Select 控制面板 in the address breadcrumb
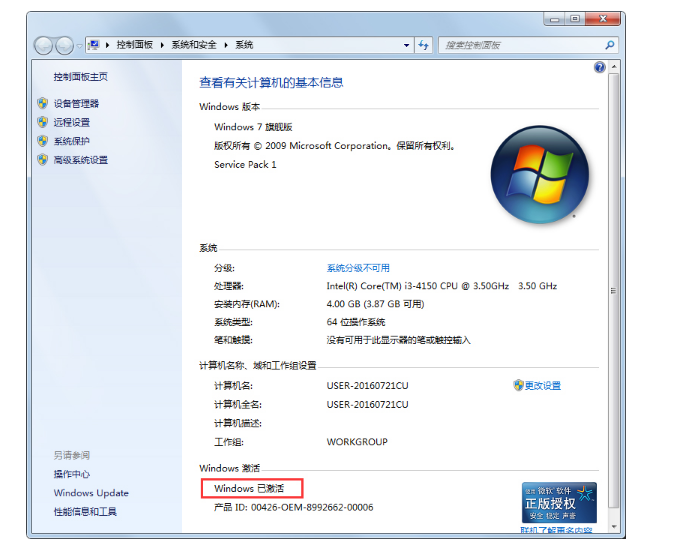700x550 pixels. point(135,45)
